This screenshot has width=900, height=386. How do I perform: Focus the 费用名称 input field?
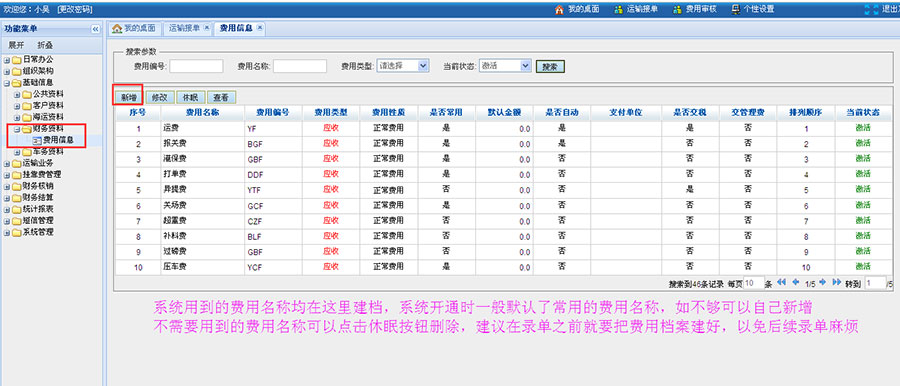300,66
